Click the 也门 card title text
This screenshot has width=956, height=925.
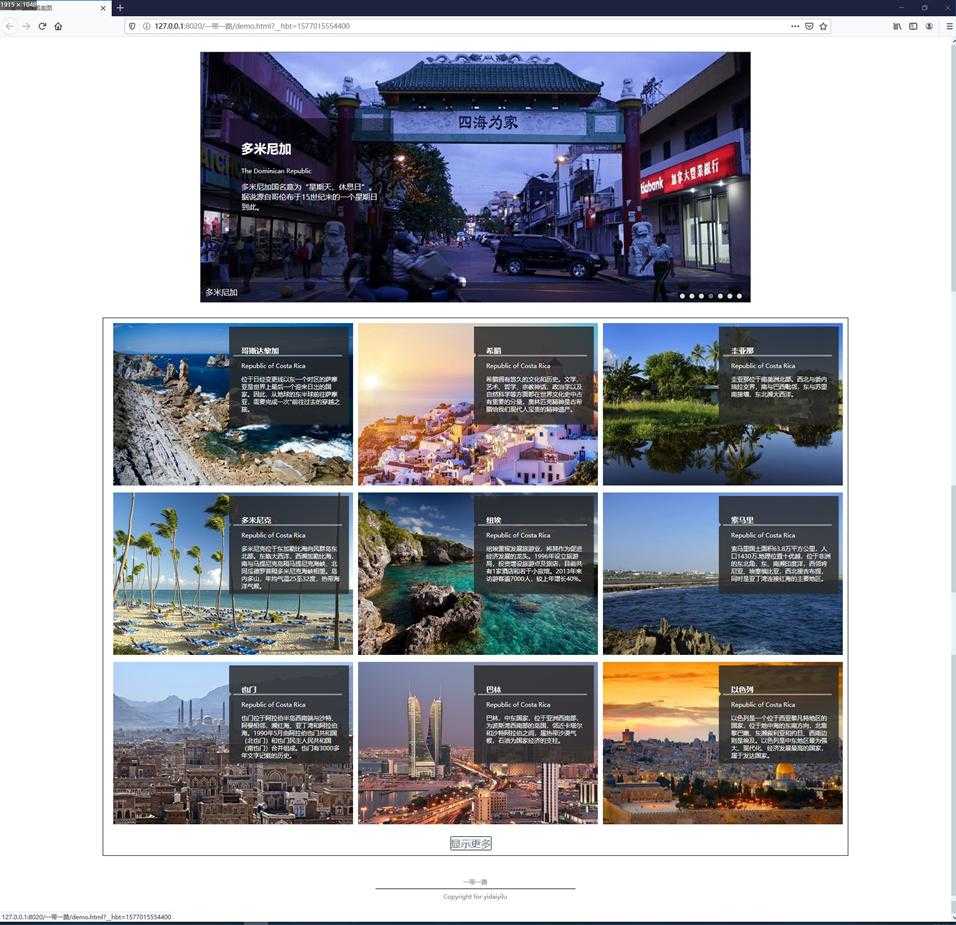point(249,690)
